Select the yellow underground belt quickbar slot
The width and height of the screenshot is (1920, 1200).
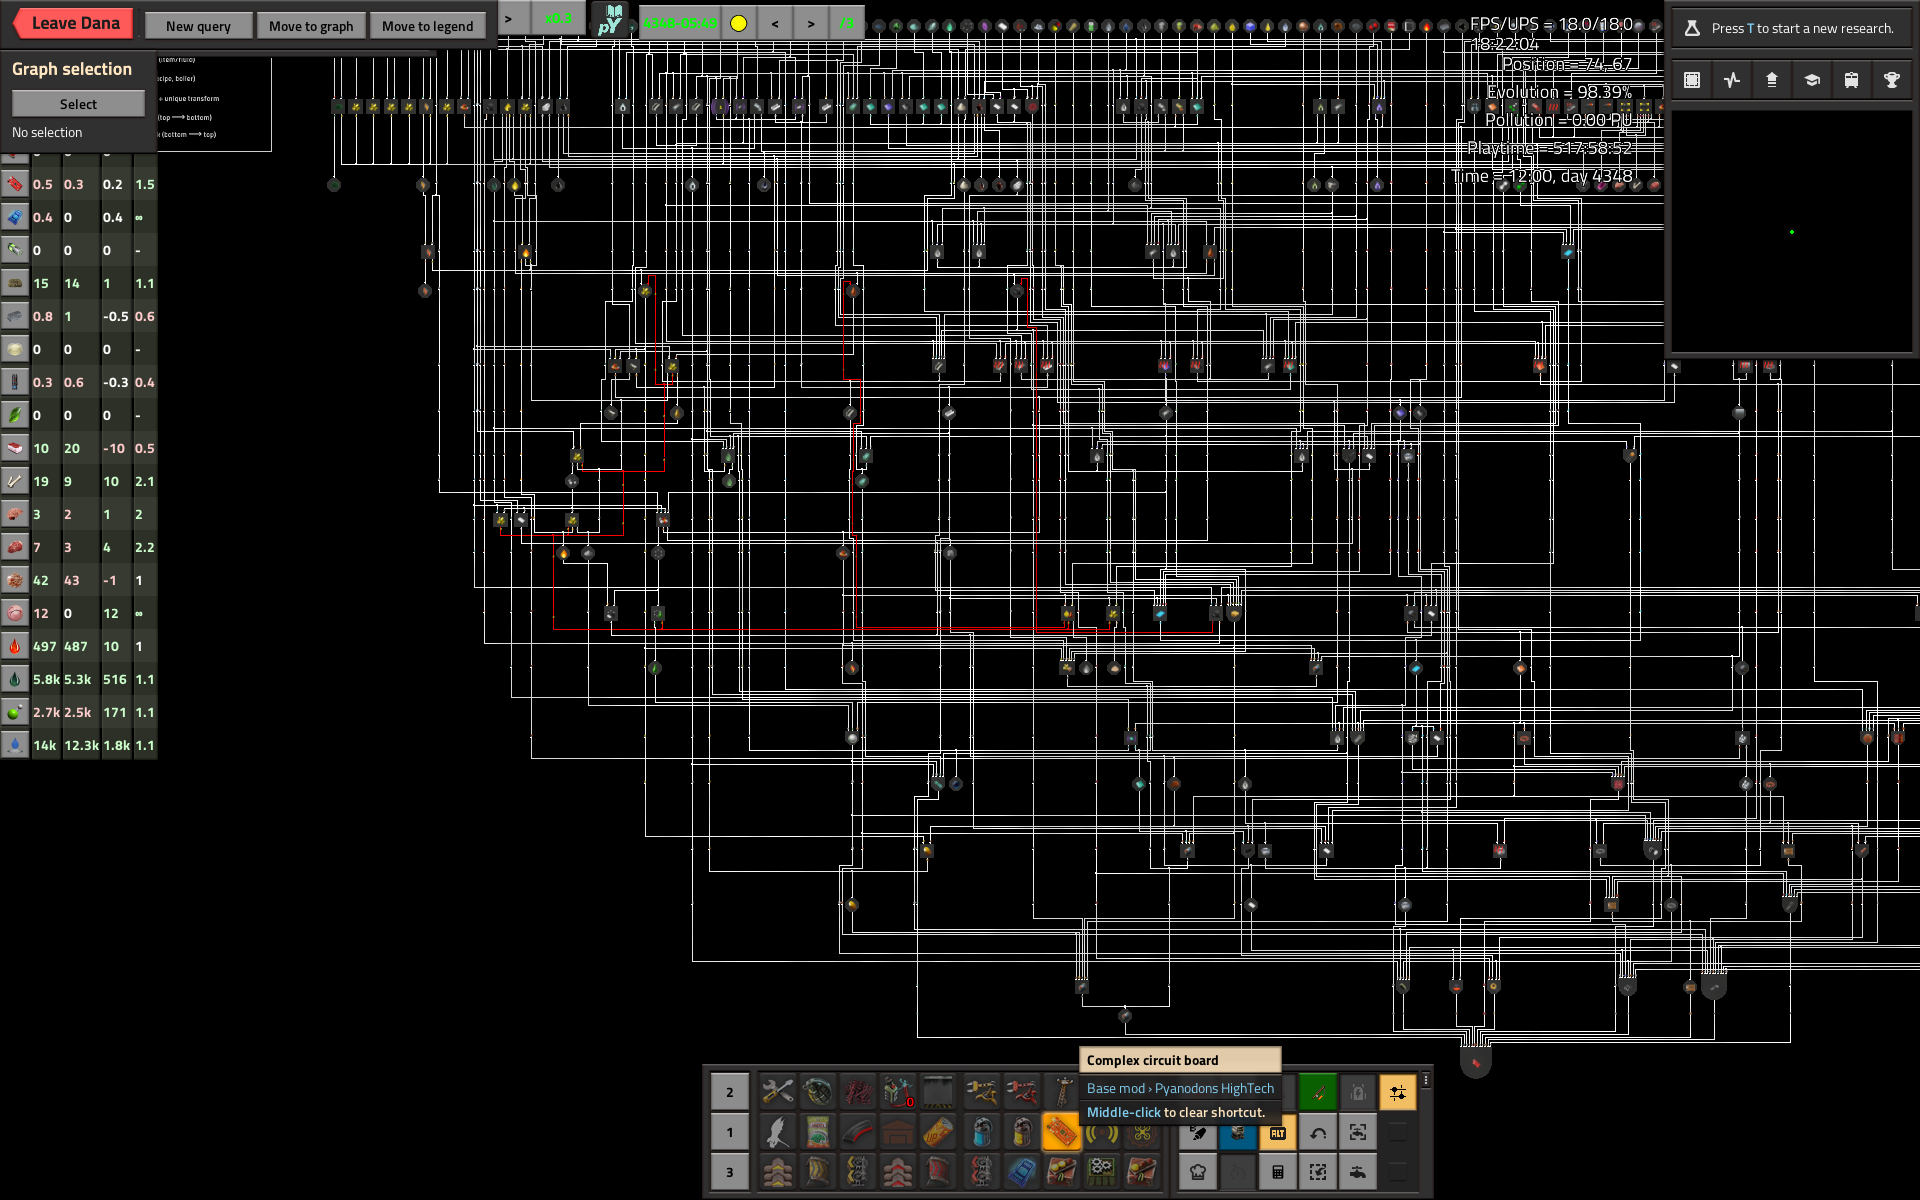[818, 1172]
